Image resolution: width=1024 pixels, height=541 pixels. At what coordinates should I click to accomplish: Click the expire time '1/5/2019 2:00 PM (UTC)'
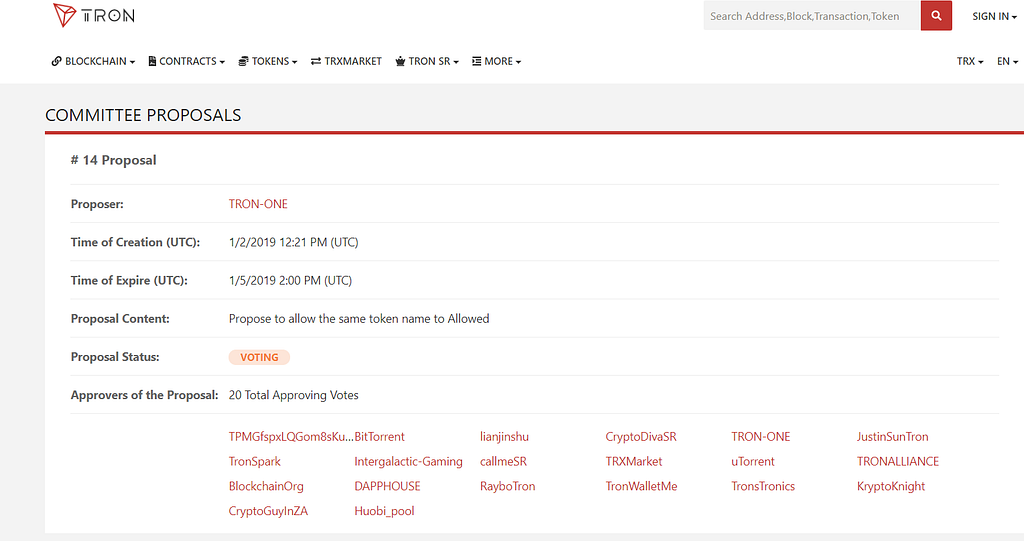290,280
